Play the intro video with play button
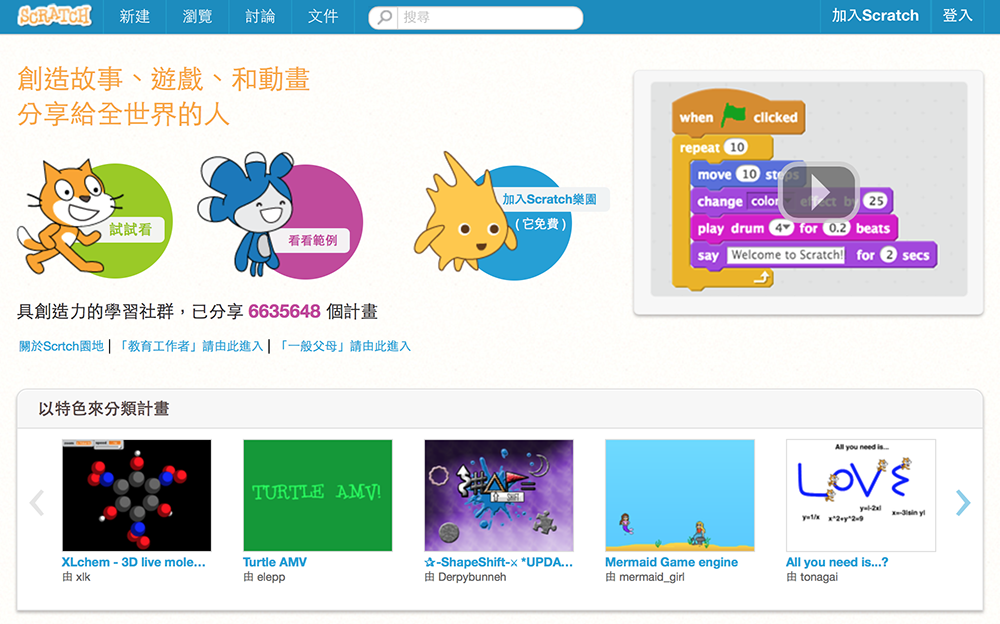Screen dimensions: 1000x624 point(820,191)
